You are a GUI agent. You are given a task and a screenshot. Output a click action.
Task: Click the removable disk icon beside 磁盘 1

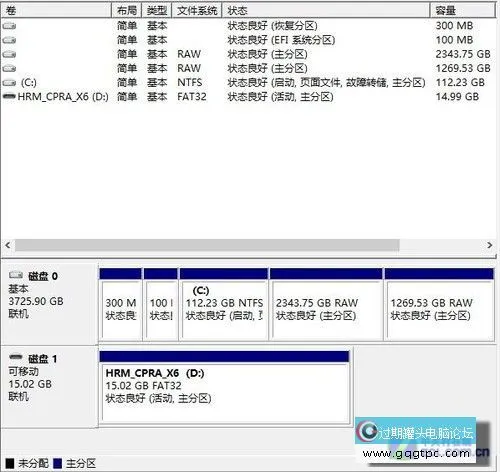pyautogui.click(x=16, y=357)
